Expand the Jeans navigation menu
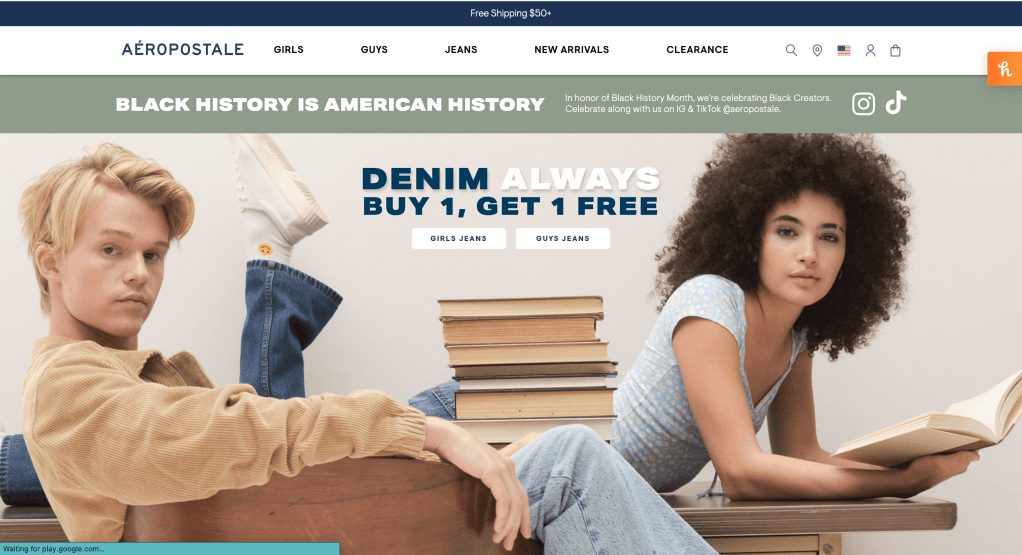Image resolution: width=1022 pixels, height=555 pixels. 461,50
